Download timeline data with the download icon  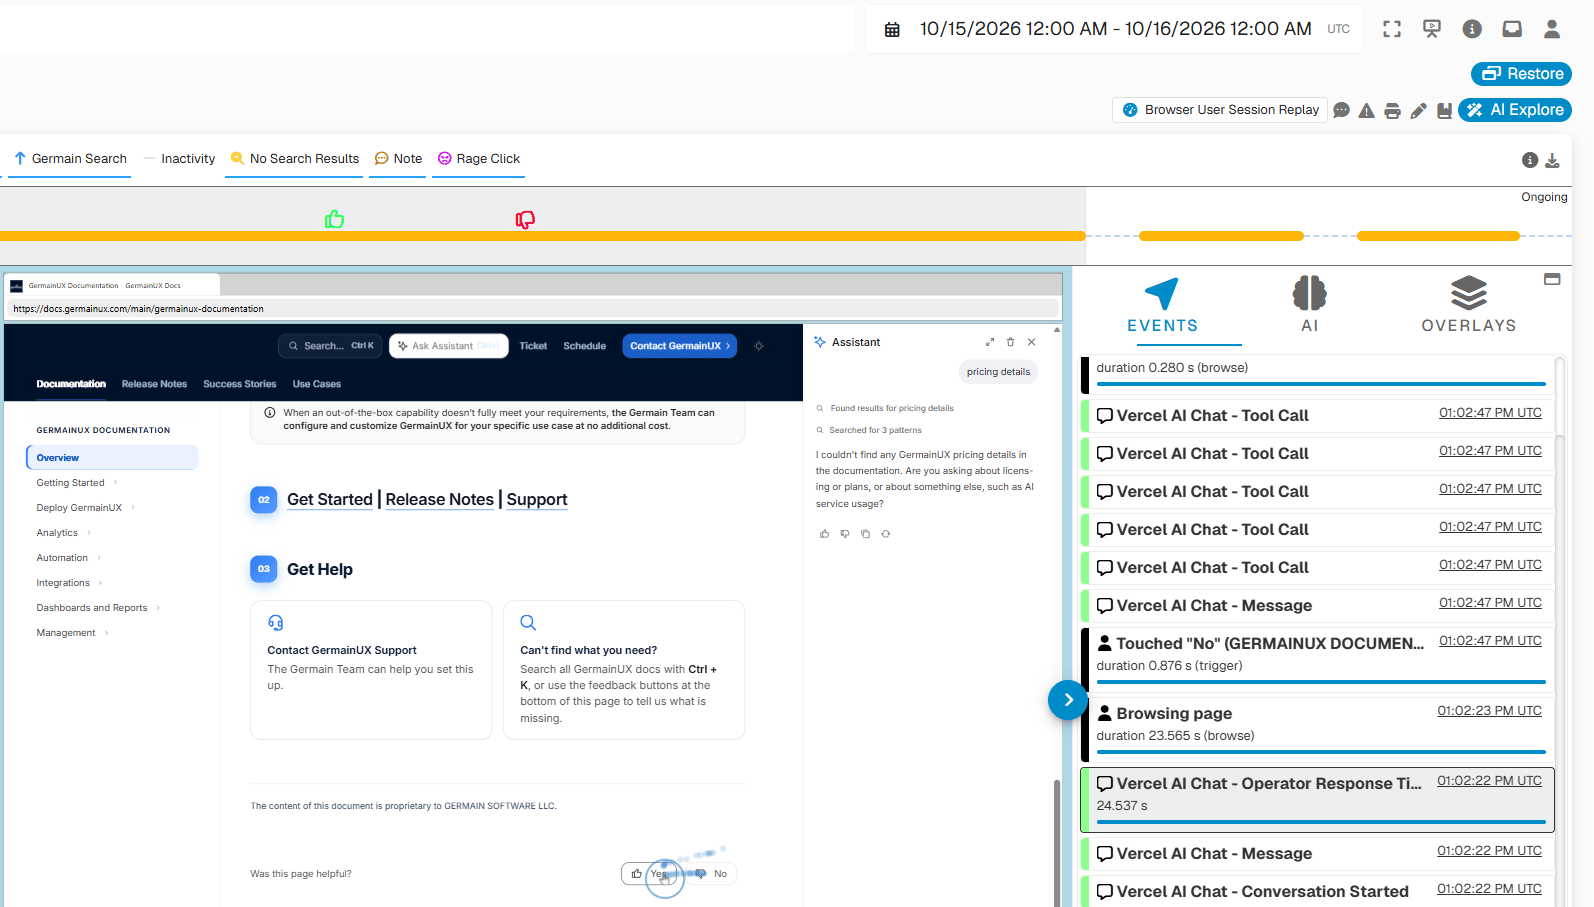(x=1552, y=160)
